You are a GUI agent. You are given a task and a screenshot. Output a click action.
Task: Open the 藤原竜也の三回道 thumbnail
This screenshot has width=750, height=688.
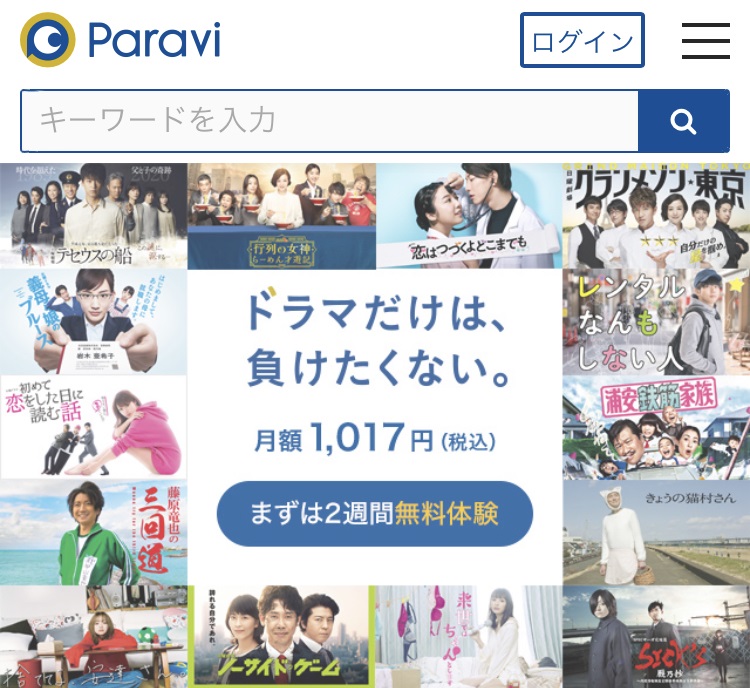click(93, 533)
